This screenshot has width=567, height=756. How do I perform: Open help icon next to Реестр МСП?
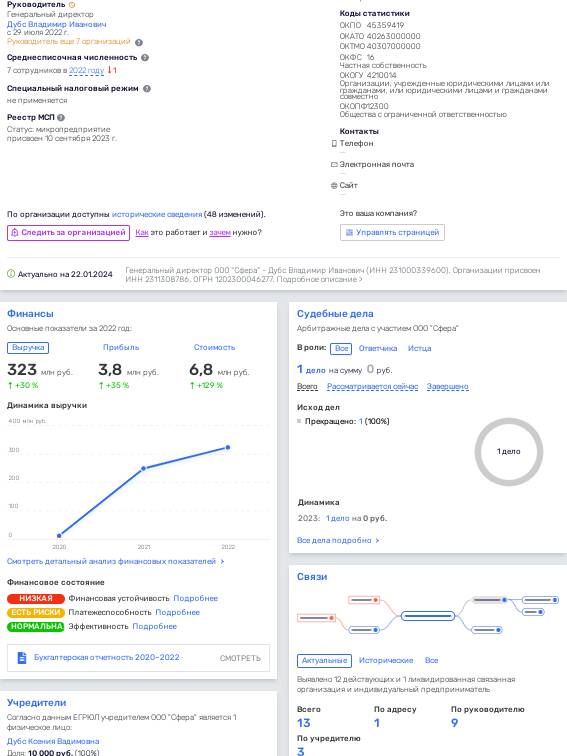61,118
